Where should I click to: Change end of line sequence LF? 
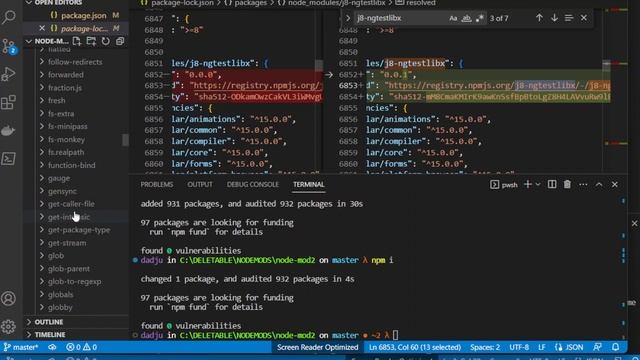542,347
